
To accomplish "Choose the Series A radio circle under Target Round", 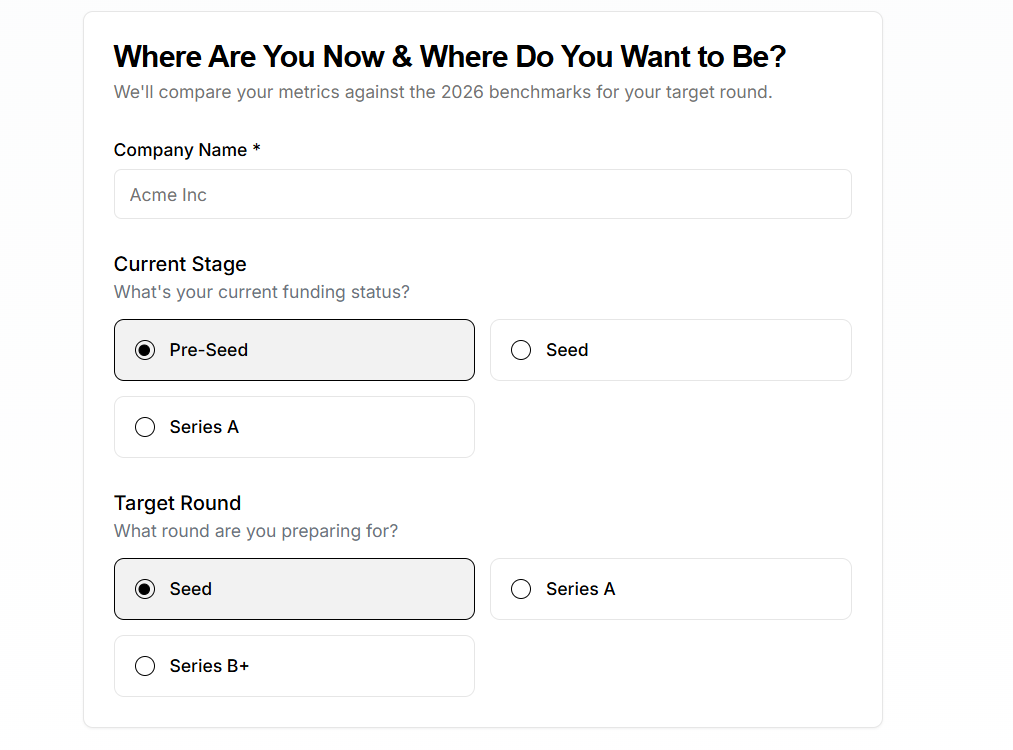I will (x=521, y=589).
